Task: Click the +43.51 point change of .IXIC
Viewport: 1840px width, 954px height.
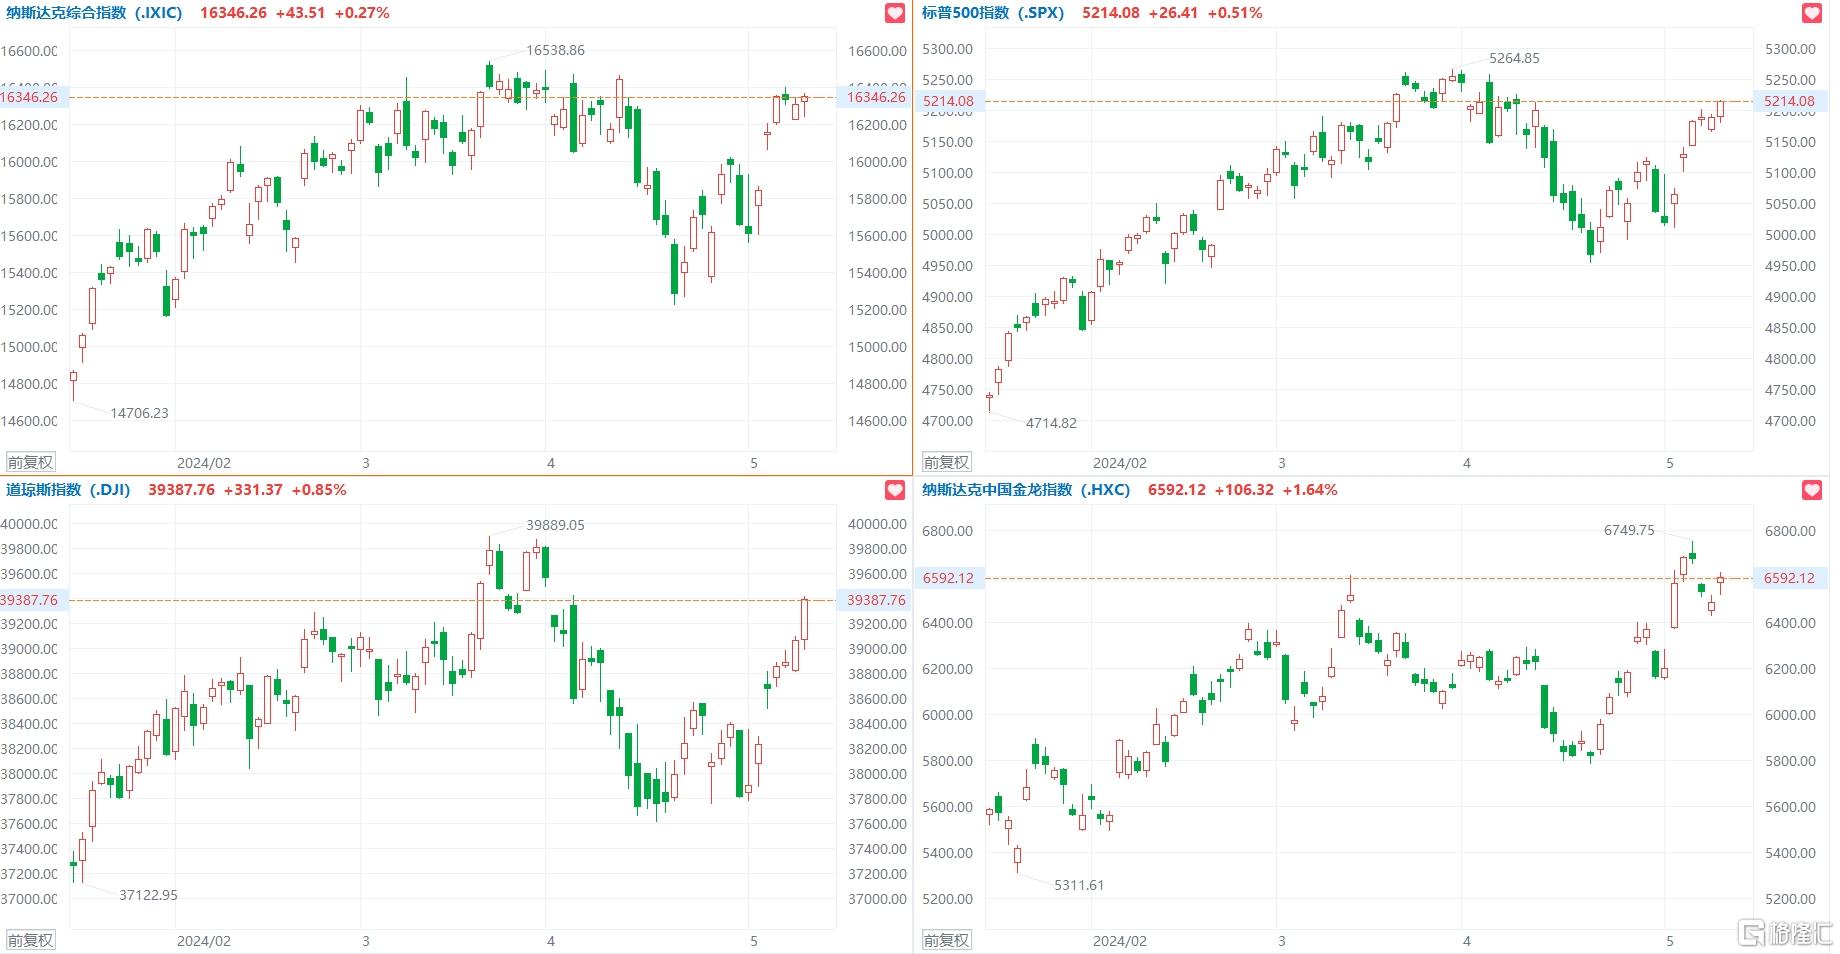Action: coord(300,13)
